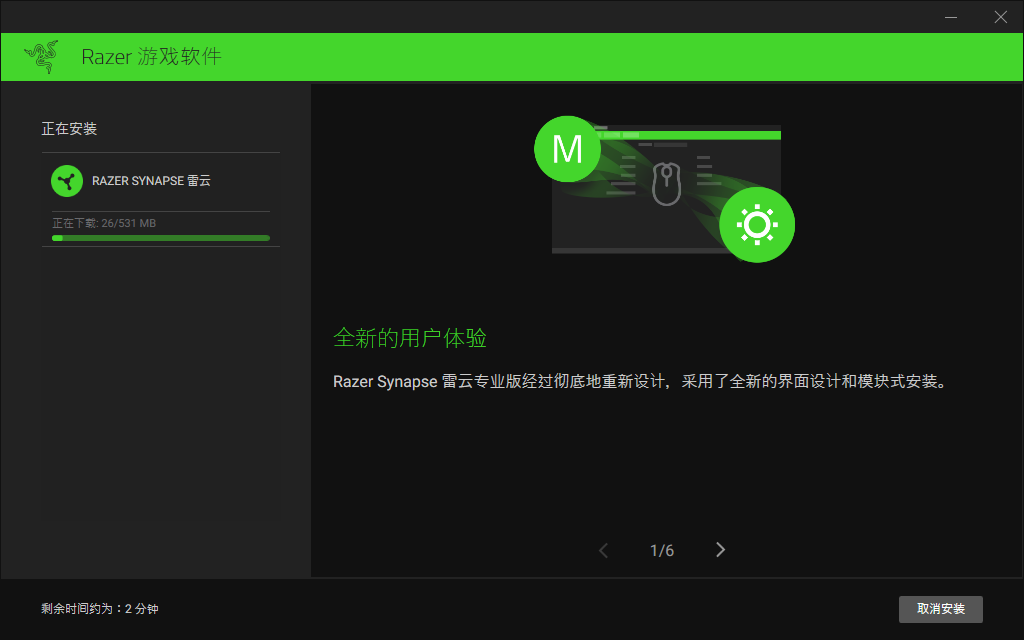Click the green lighting sun circle
Viewport: 1024px width, 640px height.
click(757, 225)
